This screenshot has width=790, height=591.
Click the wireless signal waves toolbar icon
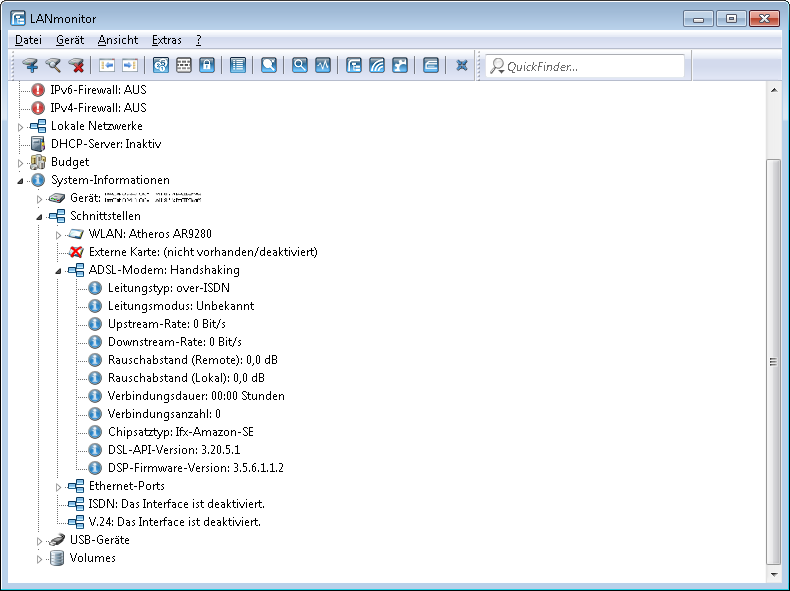tap(377, 66)
